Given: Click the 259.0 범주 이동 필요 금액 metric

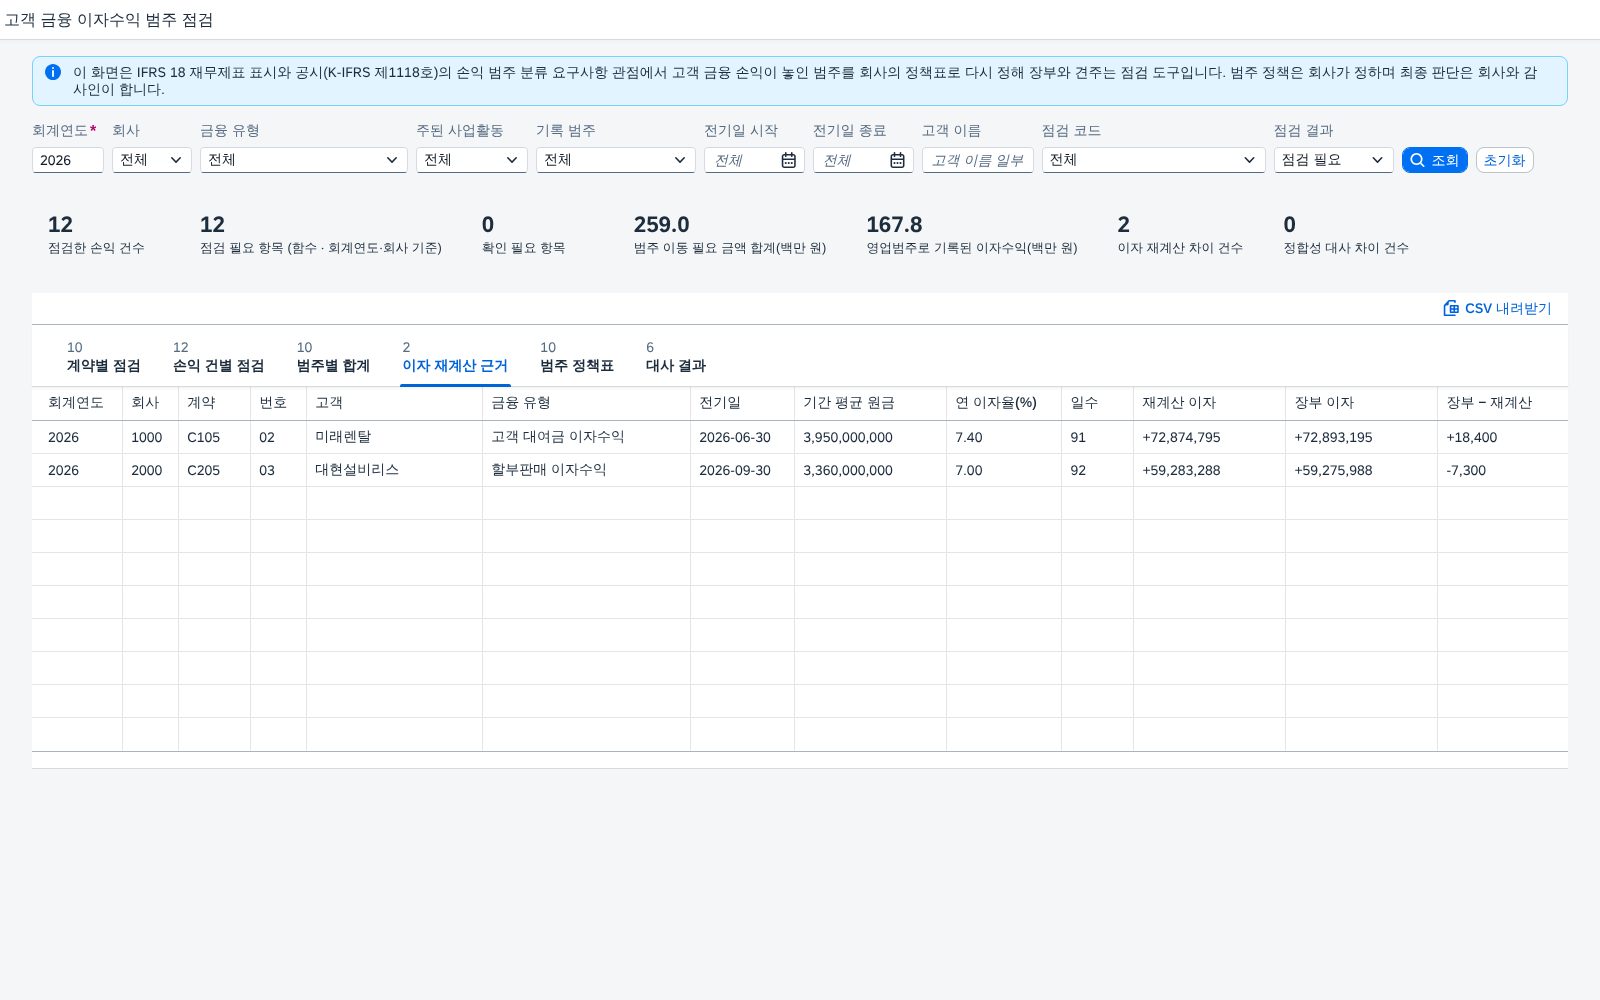Looking at the screenshot, I should pyautogui.click(x=730, y=234).
